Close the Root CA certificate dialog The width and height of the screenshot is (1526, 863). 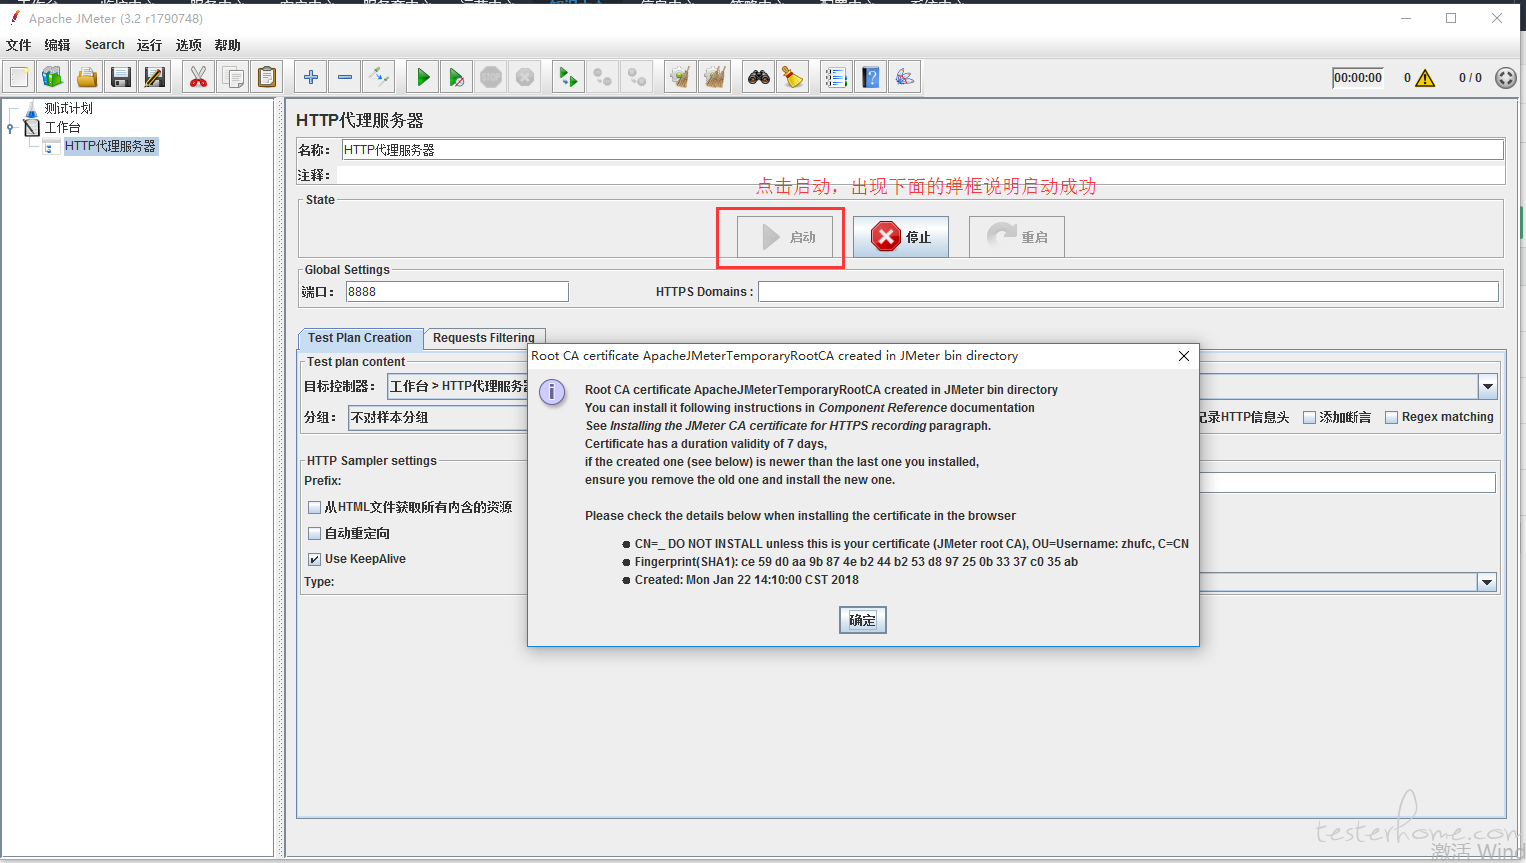coord(1184,356)
